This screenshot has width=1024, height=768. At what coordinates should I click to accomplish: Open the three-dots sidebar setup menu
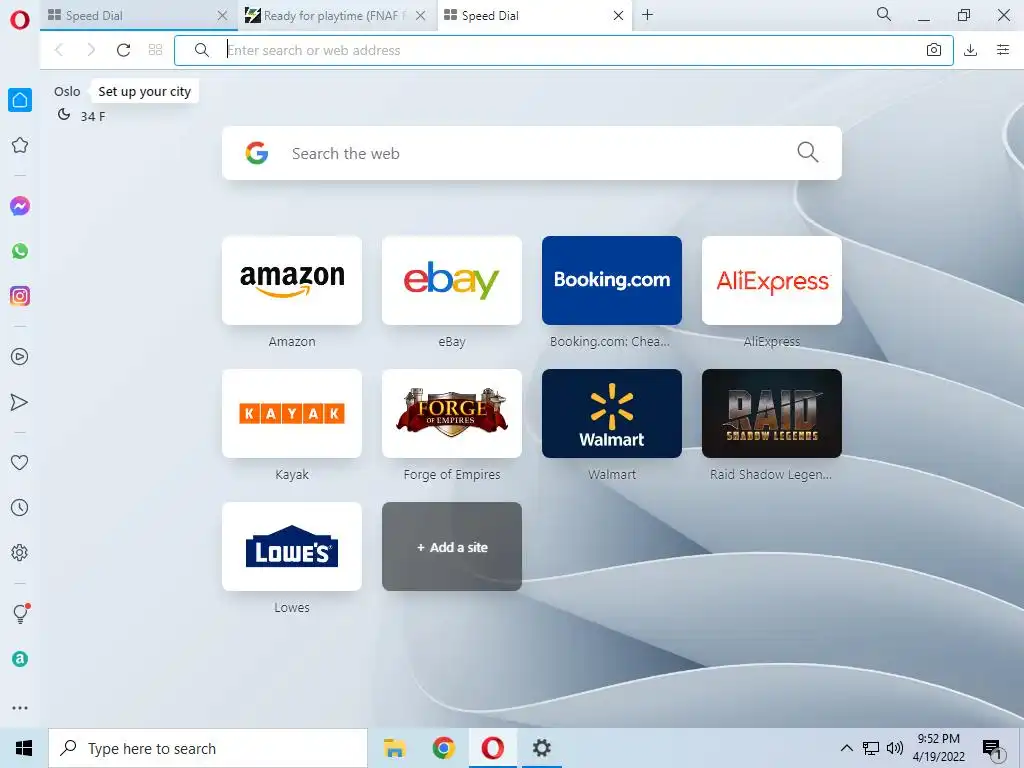pyautogui.click(x=20, y=708)
